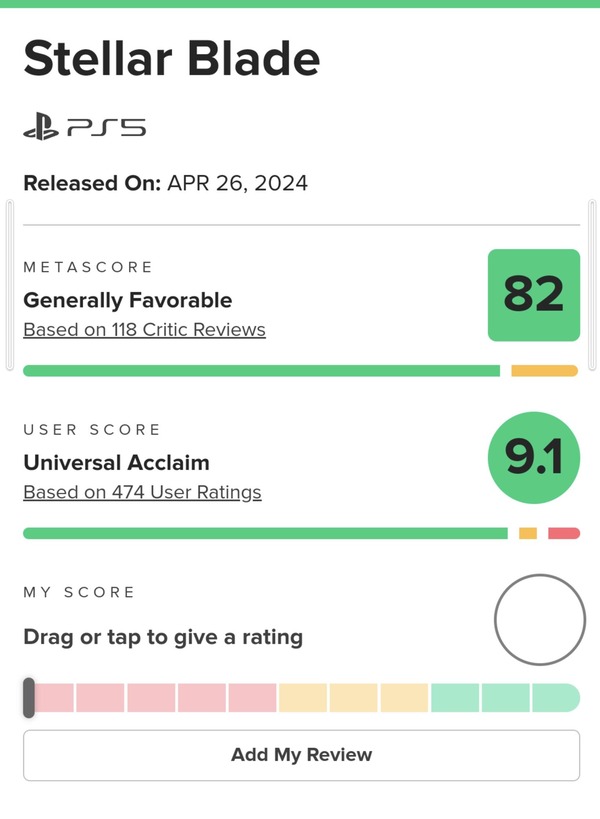Click the green Metascore 82 badge
The height and width of the screenshot is (819, 600).
534,295
